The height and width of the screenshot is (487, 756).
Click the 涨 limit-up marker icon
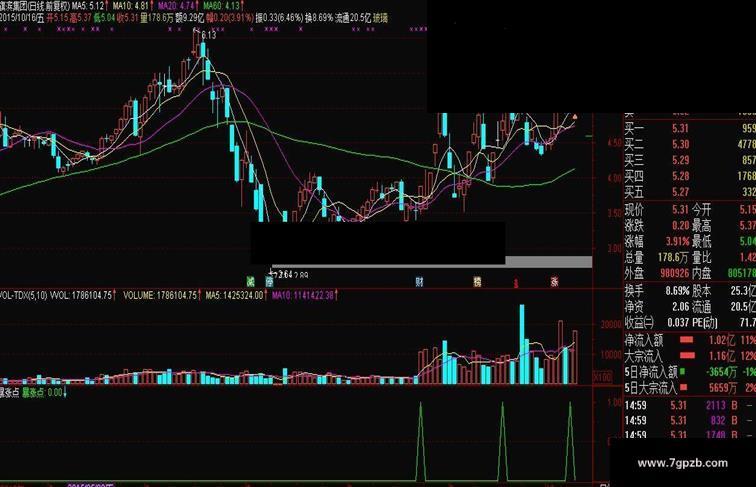pyautogui.click(x=554, y=282)
